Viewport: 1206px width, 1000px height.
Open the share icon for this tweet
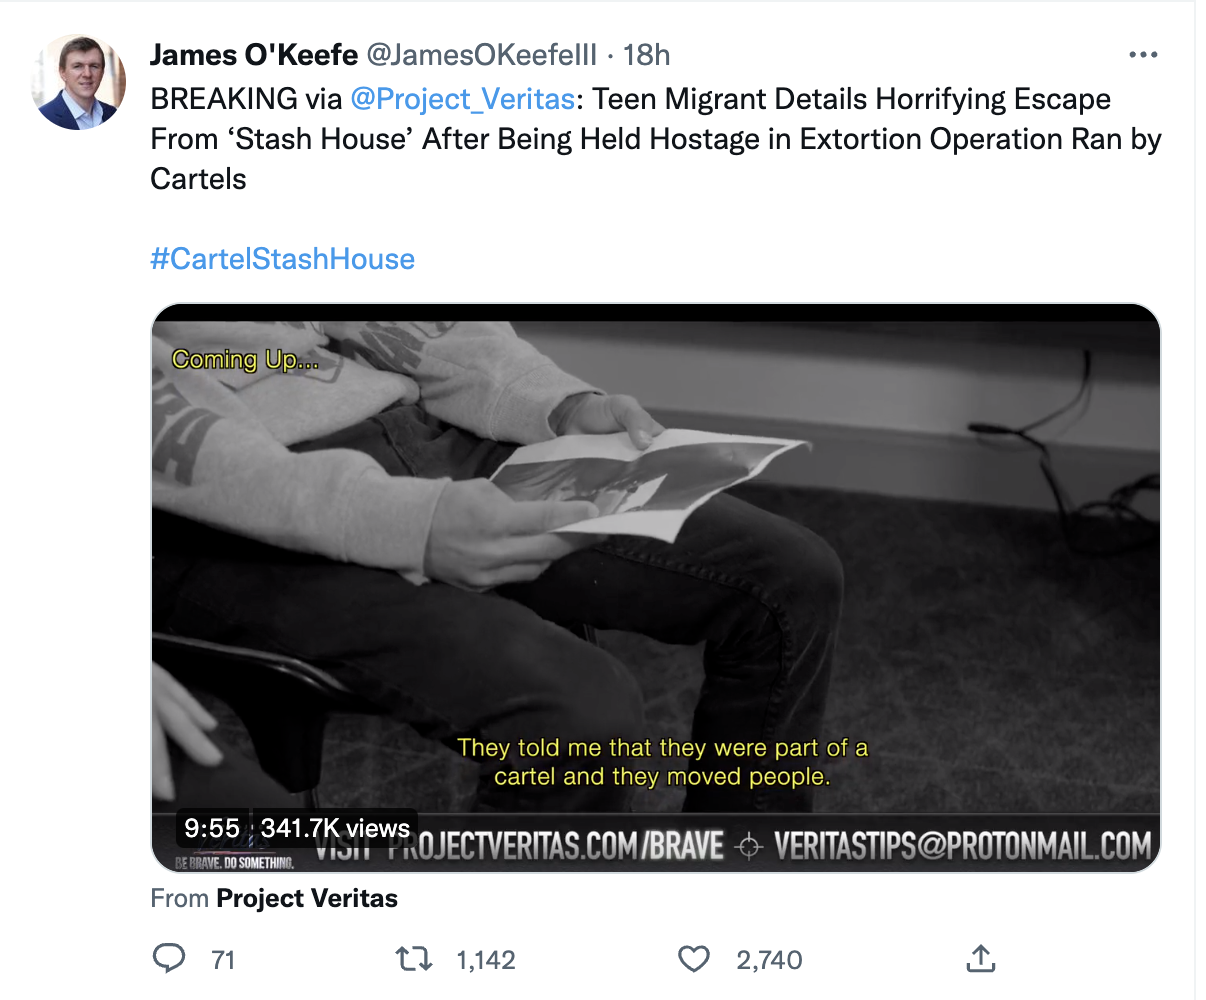[981, 959]
